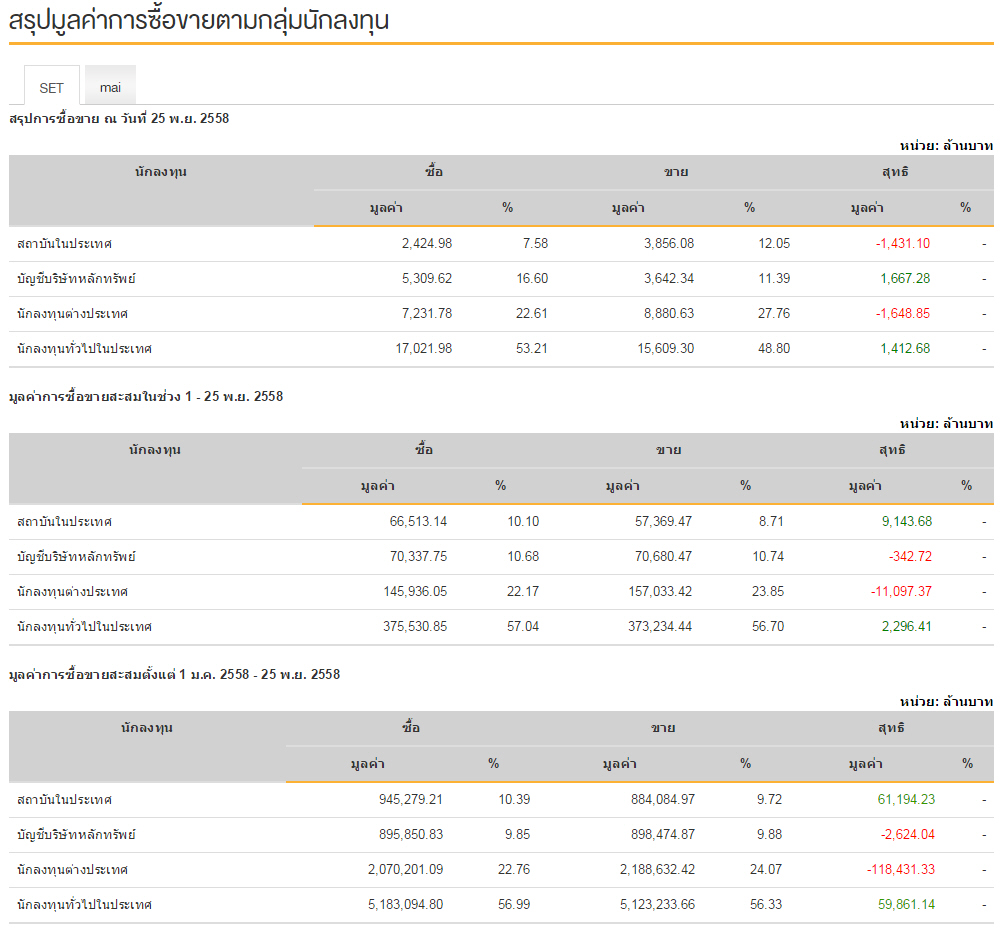Click sell value 884,084.97

click(x=663, y=800)
